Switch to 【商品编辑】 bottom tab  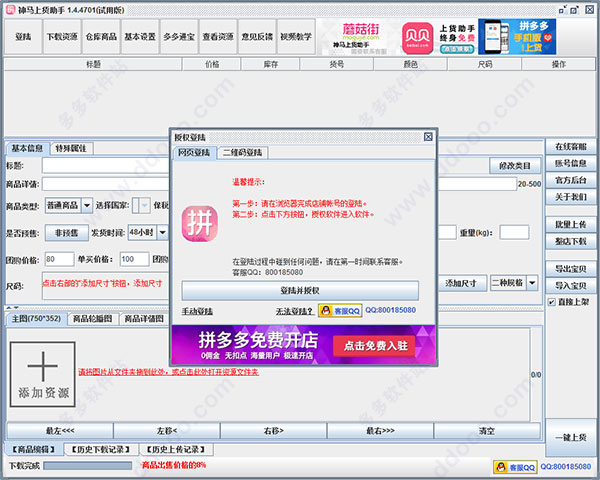34,449
